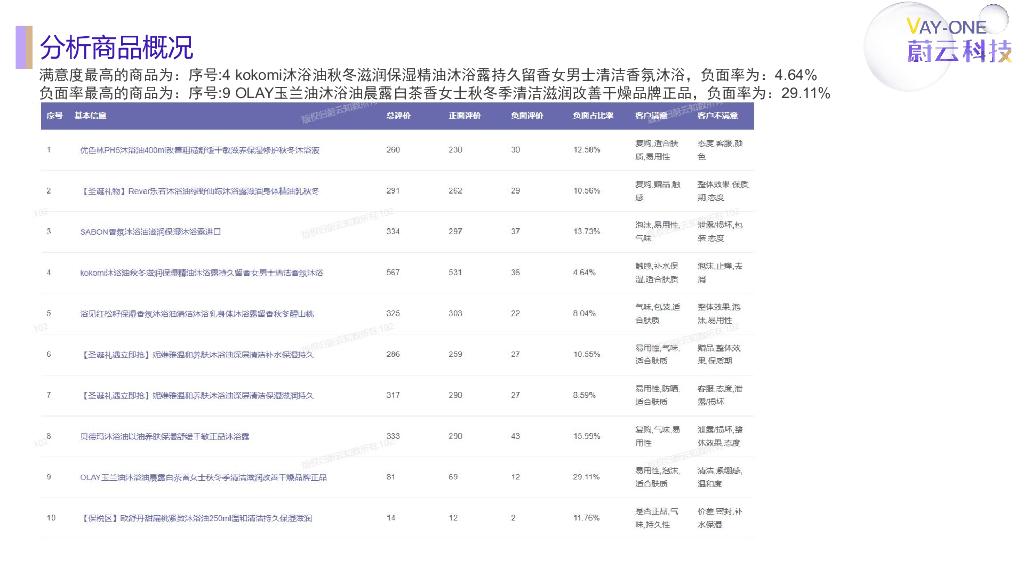1024x576 pixels.
Task: Click row 7 客户满意 cell
Action: point(658,396)
